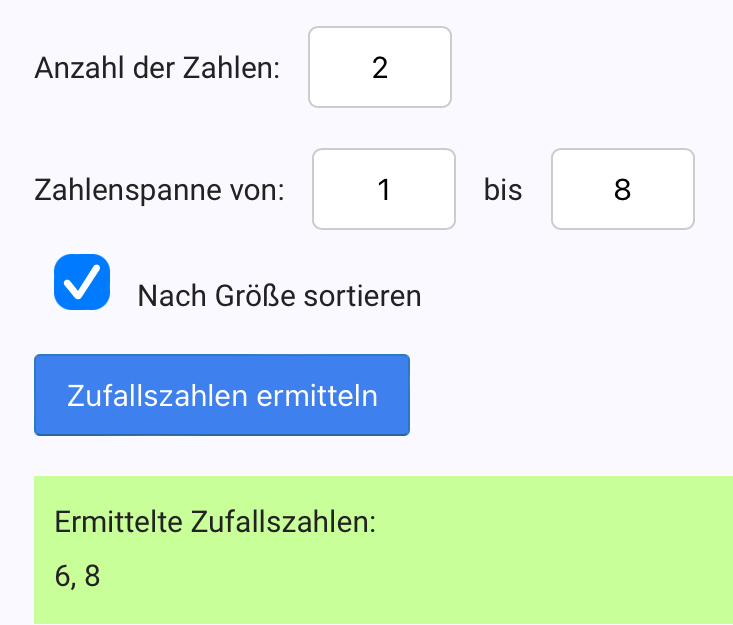
Task: Click the final 8 in results list
Action: point(92,576)
